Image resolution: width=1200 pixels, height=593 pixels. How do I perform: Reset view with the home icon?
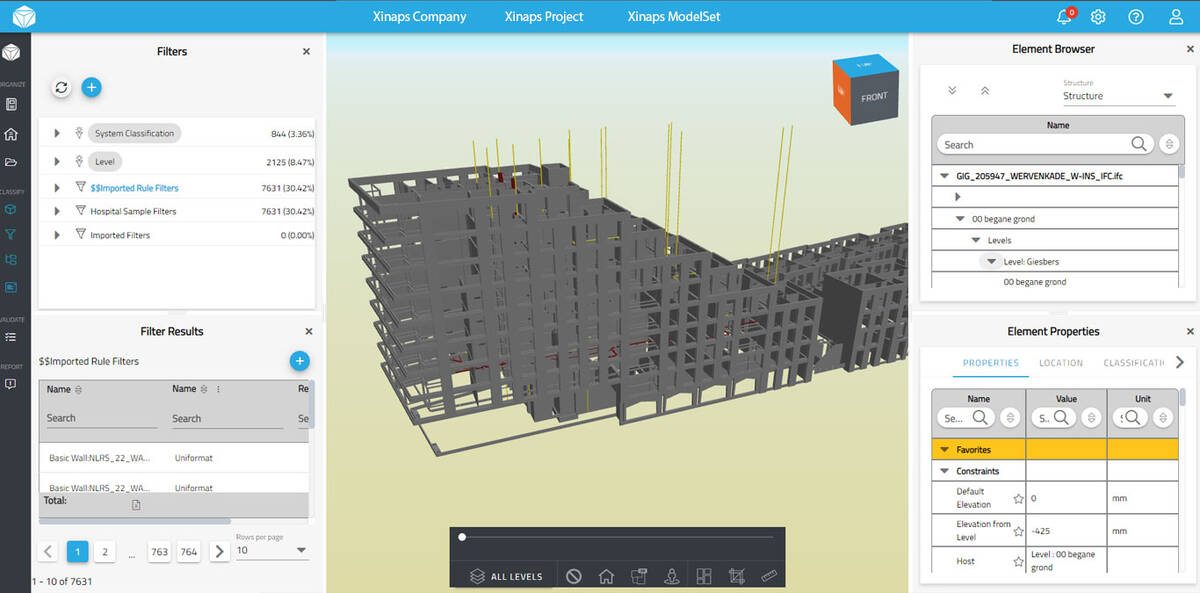click(606, 576)
